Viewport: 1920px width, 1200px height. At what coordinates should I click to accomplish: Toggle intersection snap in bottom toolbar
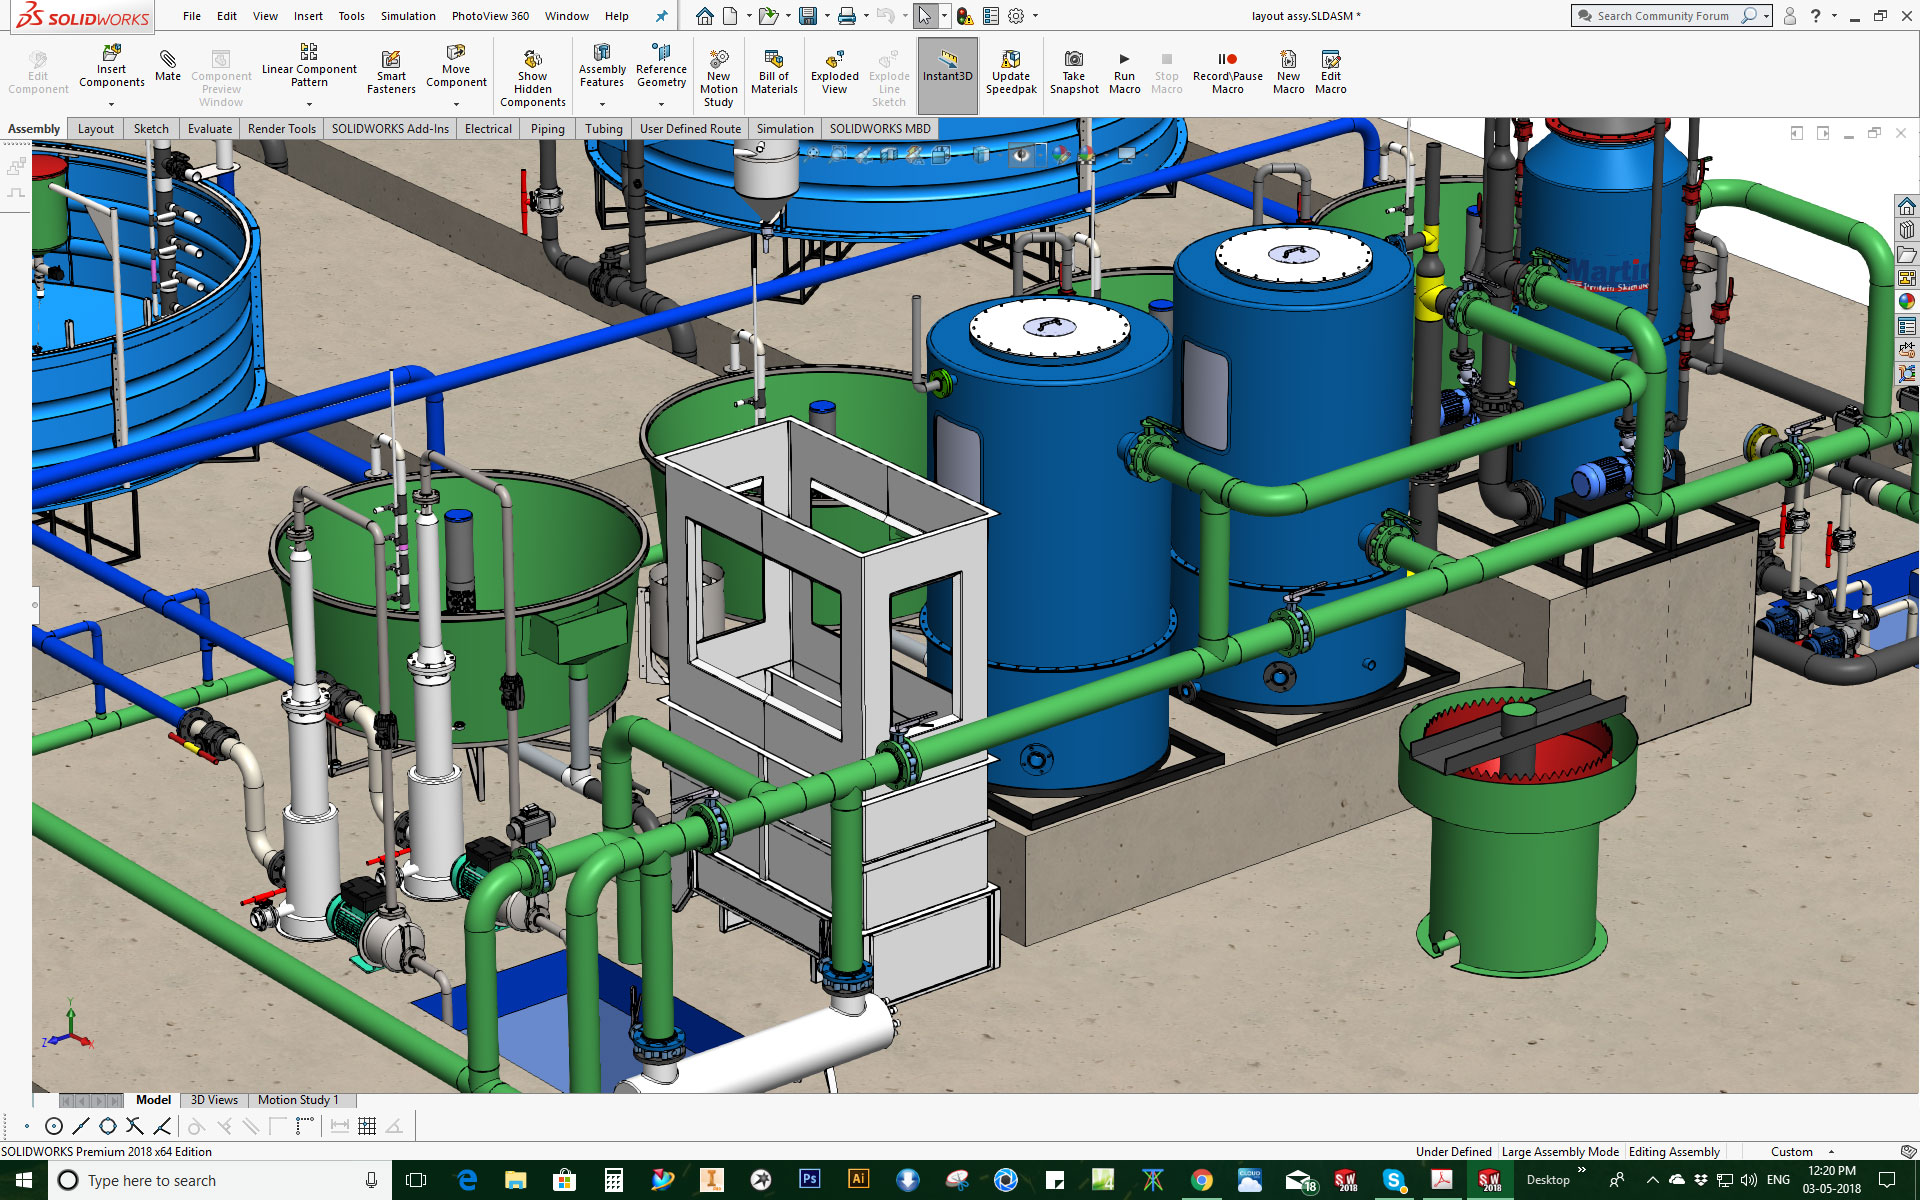134,1126
